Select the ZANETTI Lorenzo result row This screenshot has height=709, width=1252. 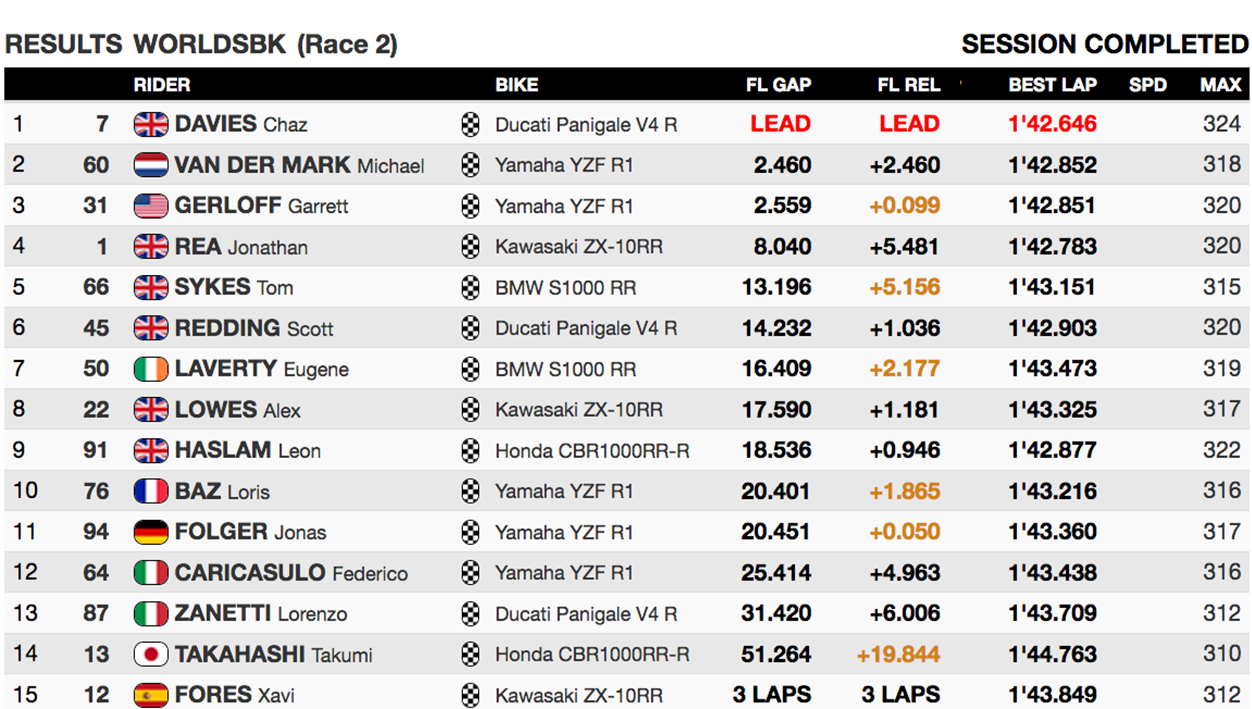pyautogui.click(x=626, y=614)
